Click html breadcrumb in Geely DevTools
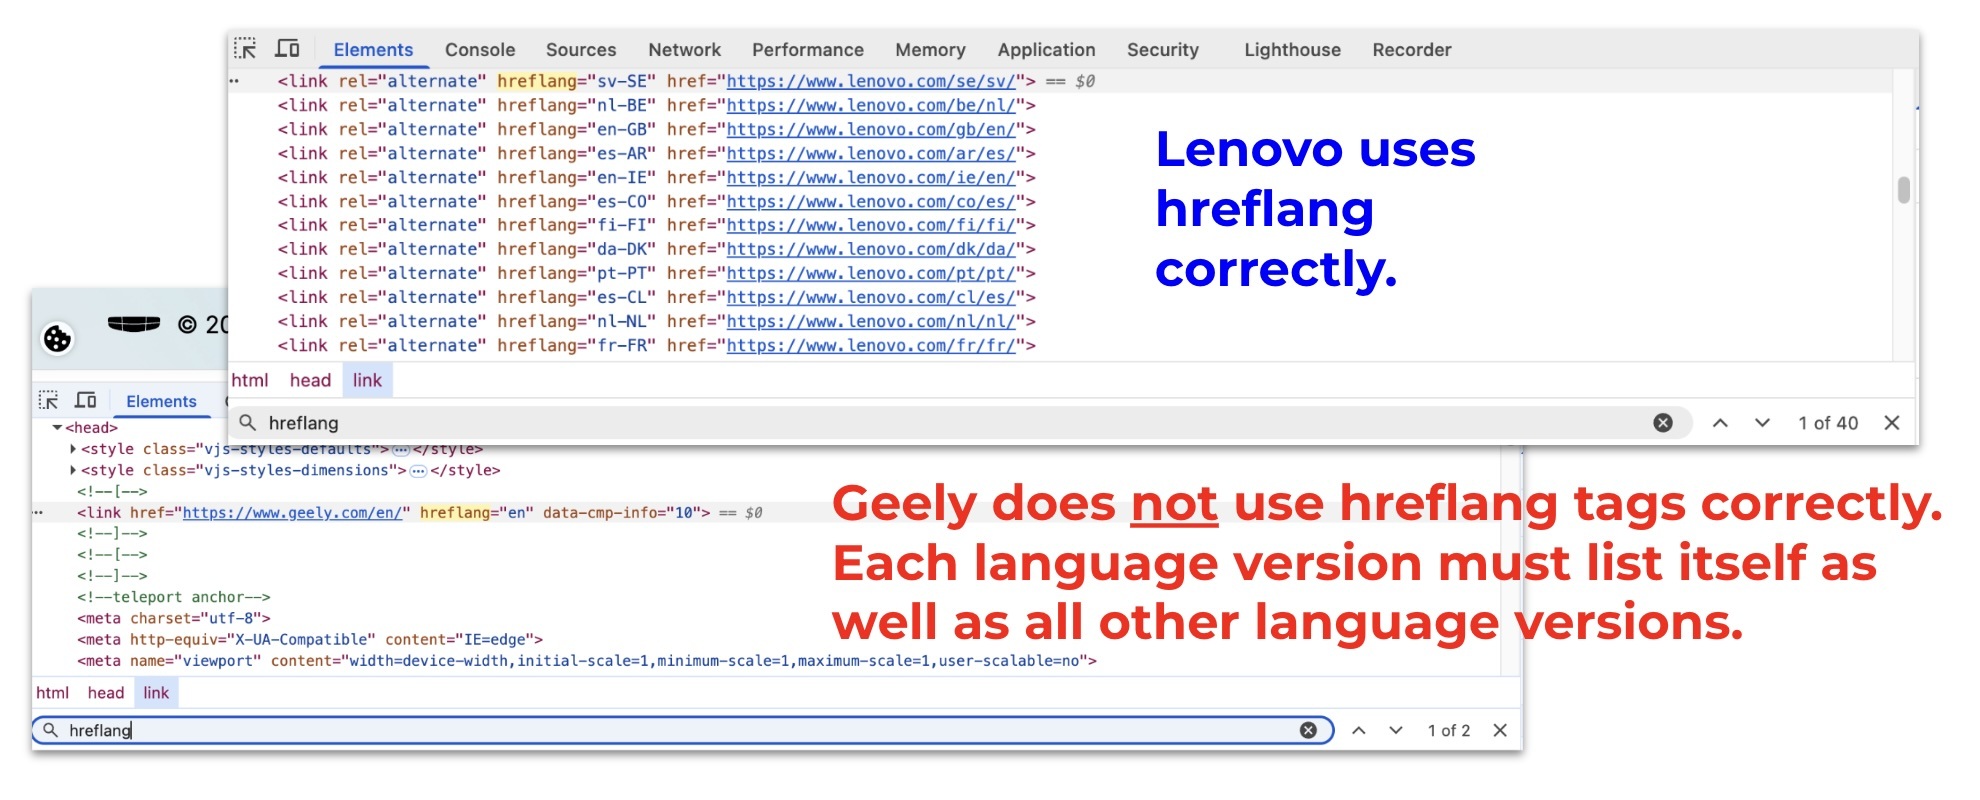This screenshot has width=1980, height=800. click(x=53, y=692)
